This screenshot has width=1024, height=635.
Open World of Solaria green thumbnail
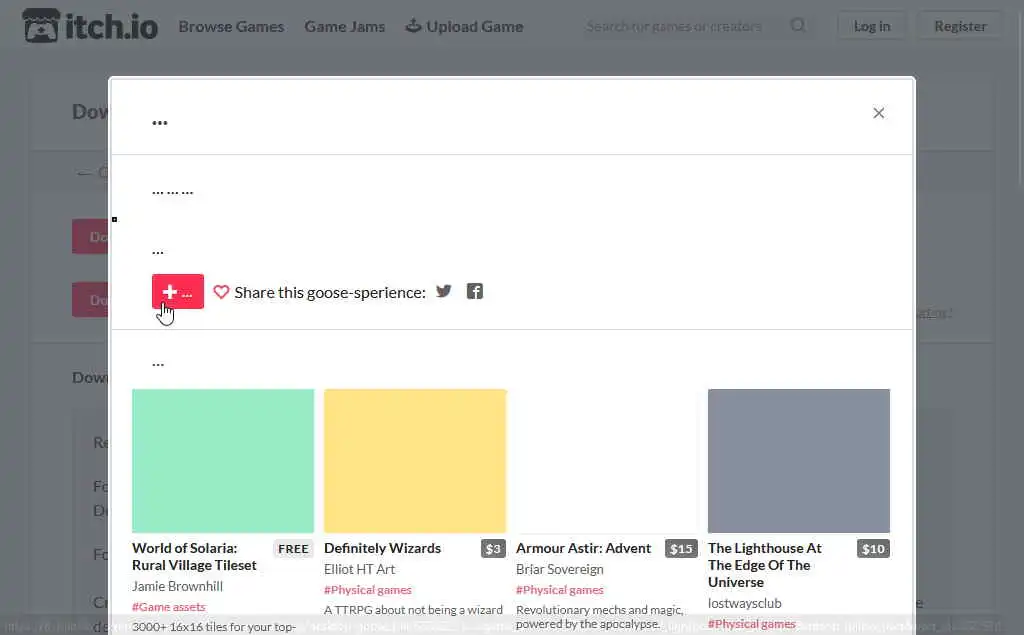coord(223,461)
